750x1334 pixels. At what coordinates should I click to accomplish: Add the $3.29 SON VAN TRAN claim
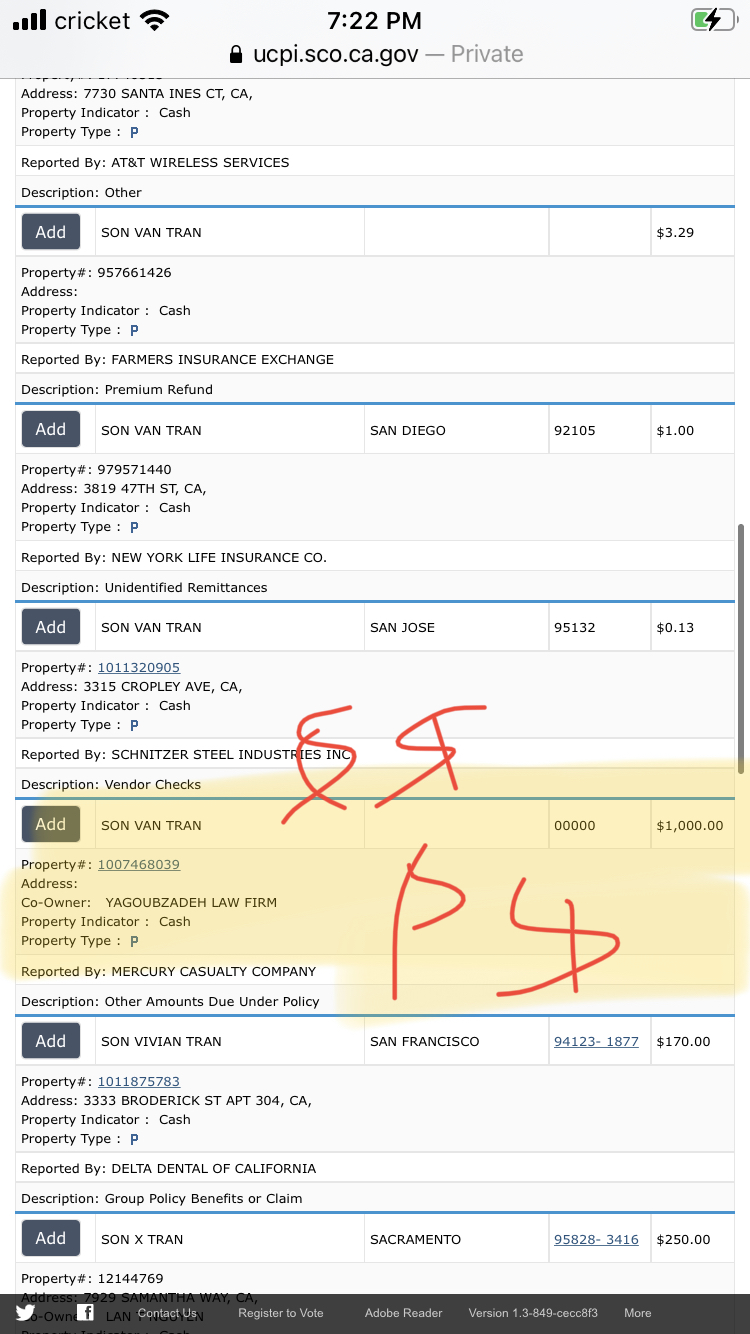pos(51,232)
